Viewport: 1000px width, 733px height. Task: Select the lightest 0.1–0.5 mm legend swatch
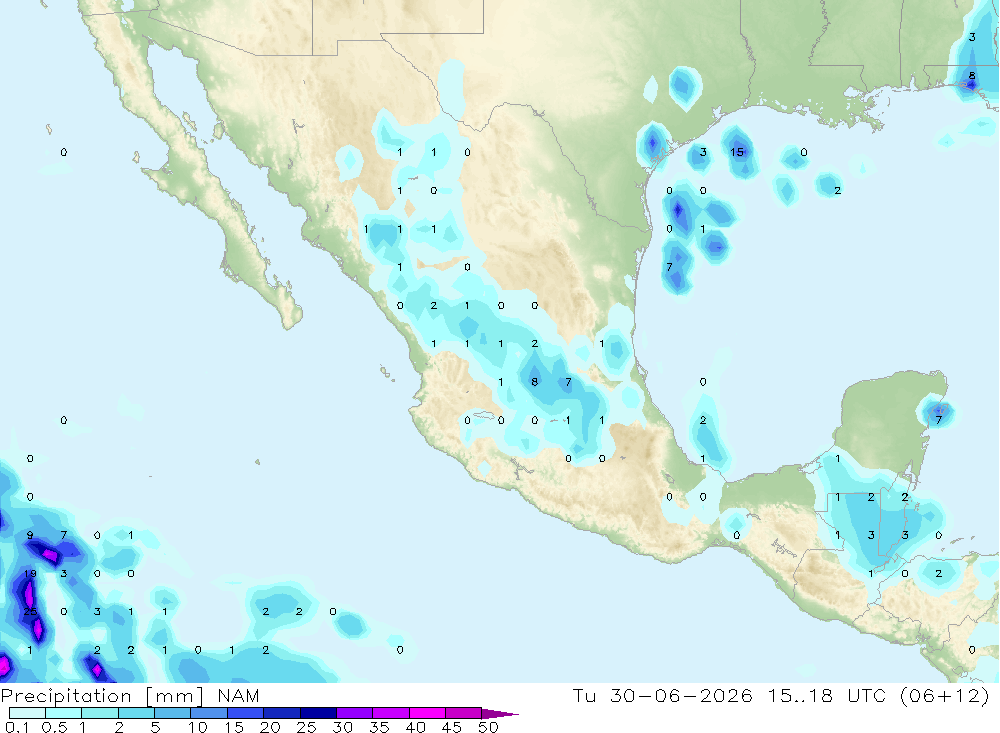click(x=27, y=713)
